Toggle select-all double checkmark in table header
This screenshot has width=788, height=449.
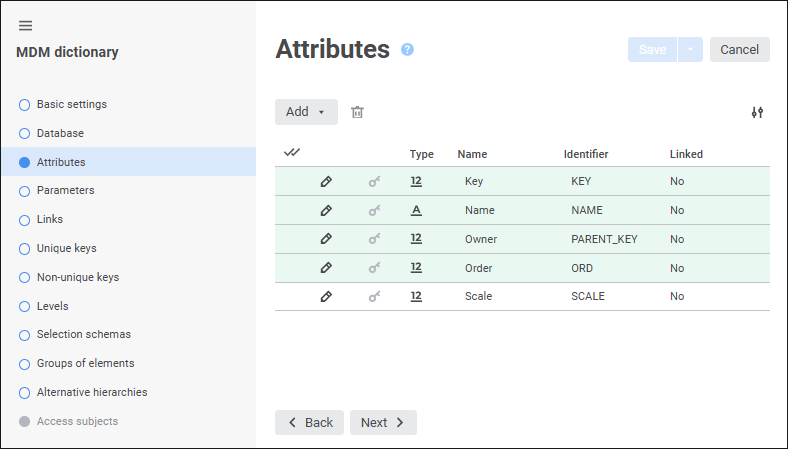pyautogui.click(x=292, y=153)
